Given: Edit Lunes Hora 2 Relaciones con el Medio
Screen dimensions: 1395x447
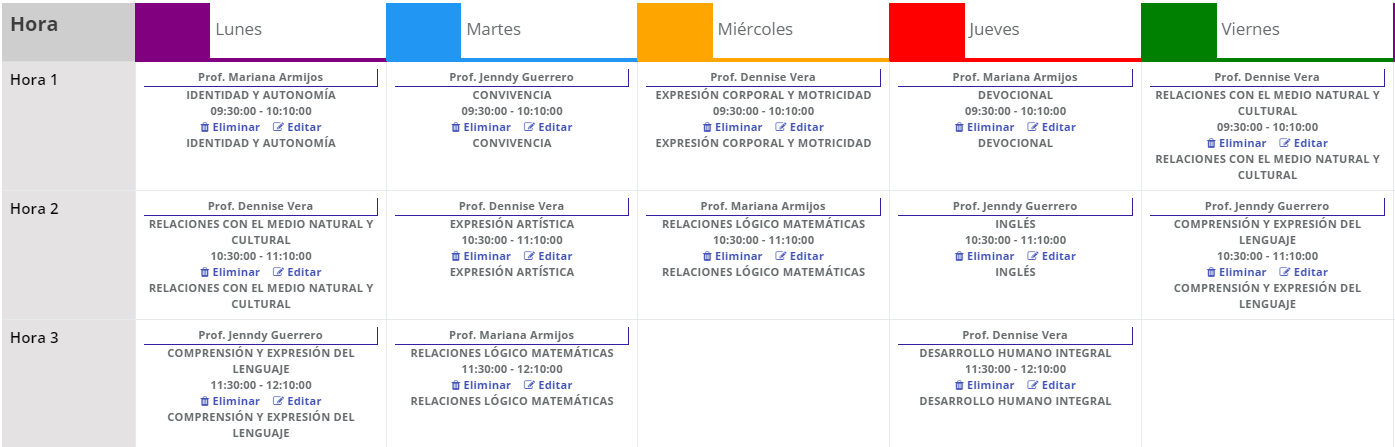Looking at the screenshot, I should tap(297, 272).
